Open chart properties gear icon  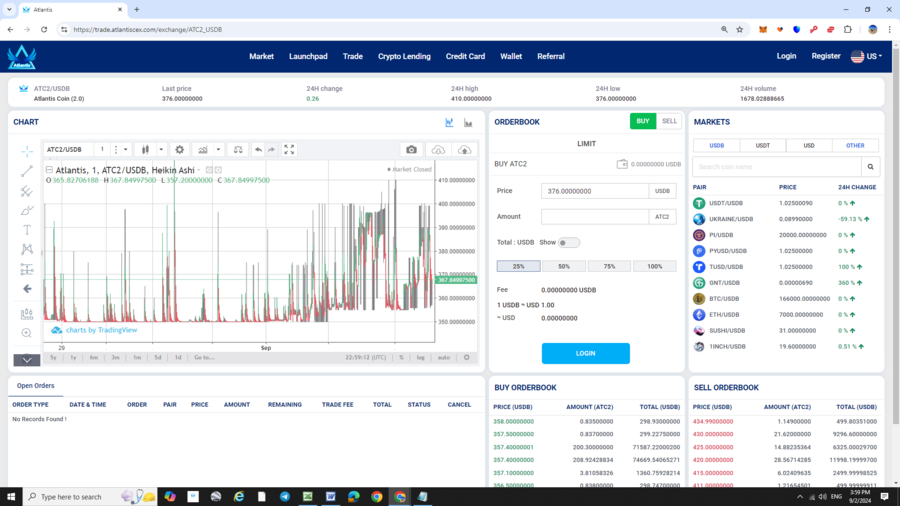coord(180,150)
